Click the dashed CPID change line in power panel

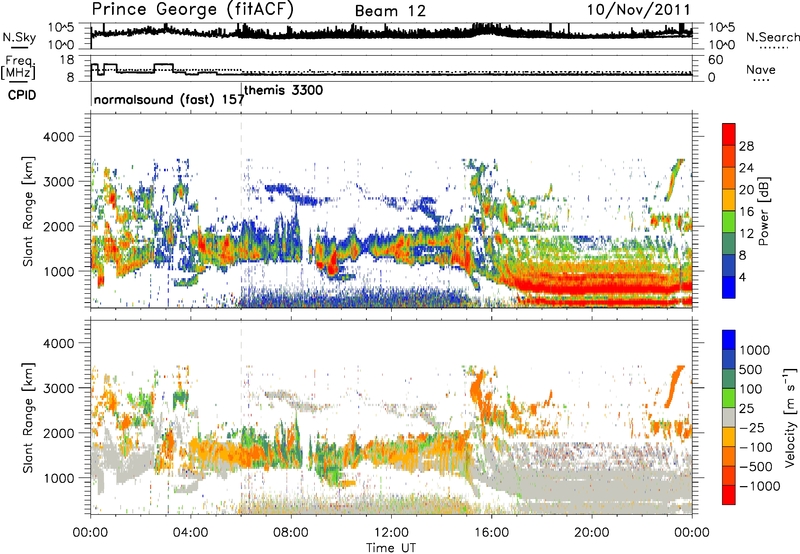[241, 210]
